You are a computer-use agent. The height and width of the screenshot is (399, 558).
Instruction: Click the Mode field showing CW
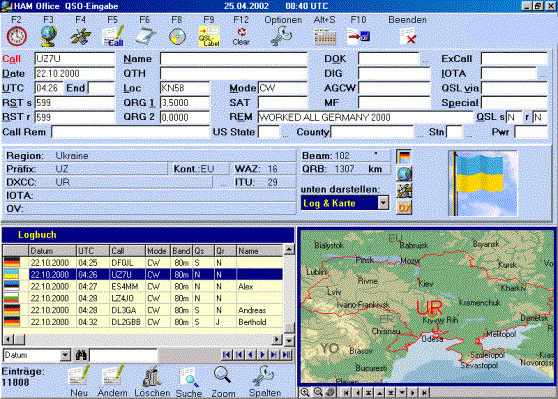[x=282, y=88]
